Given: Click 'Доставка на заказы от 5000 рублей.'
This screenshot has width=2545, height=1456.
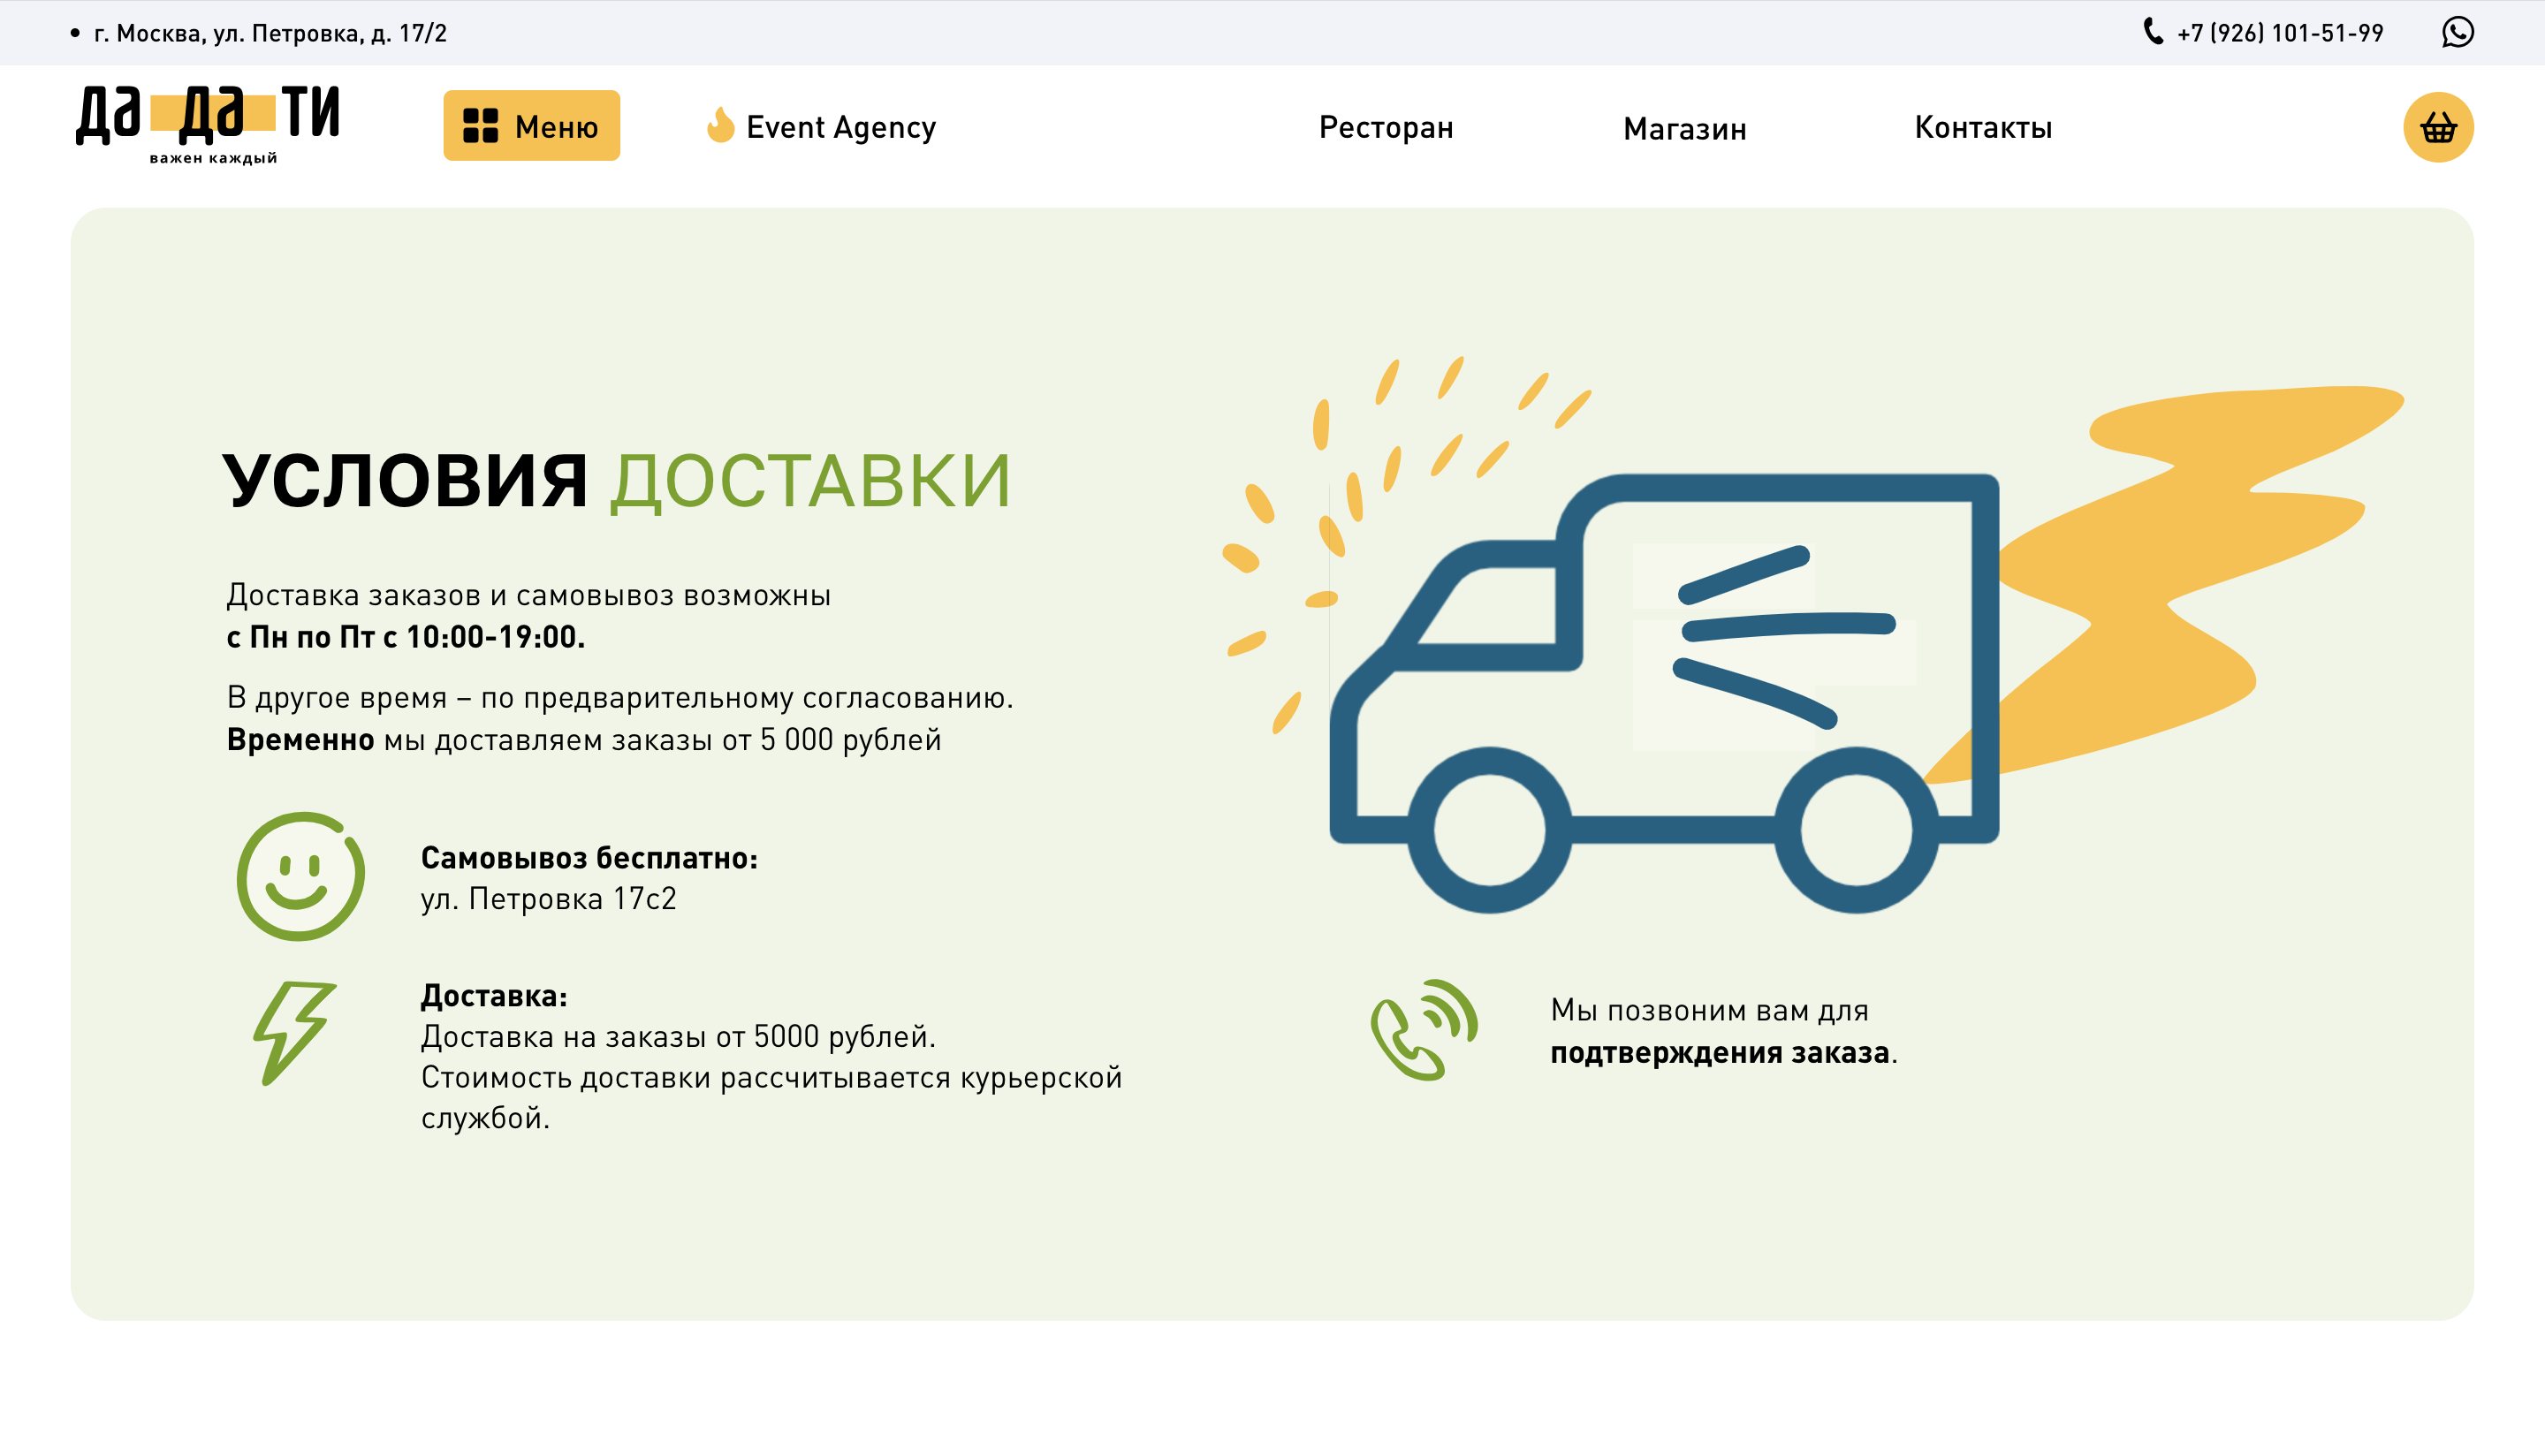Looking at the screenshot, I should click(678, 1036).
